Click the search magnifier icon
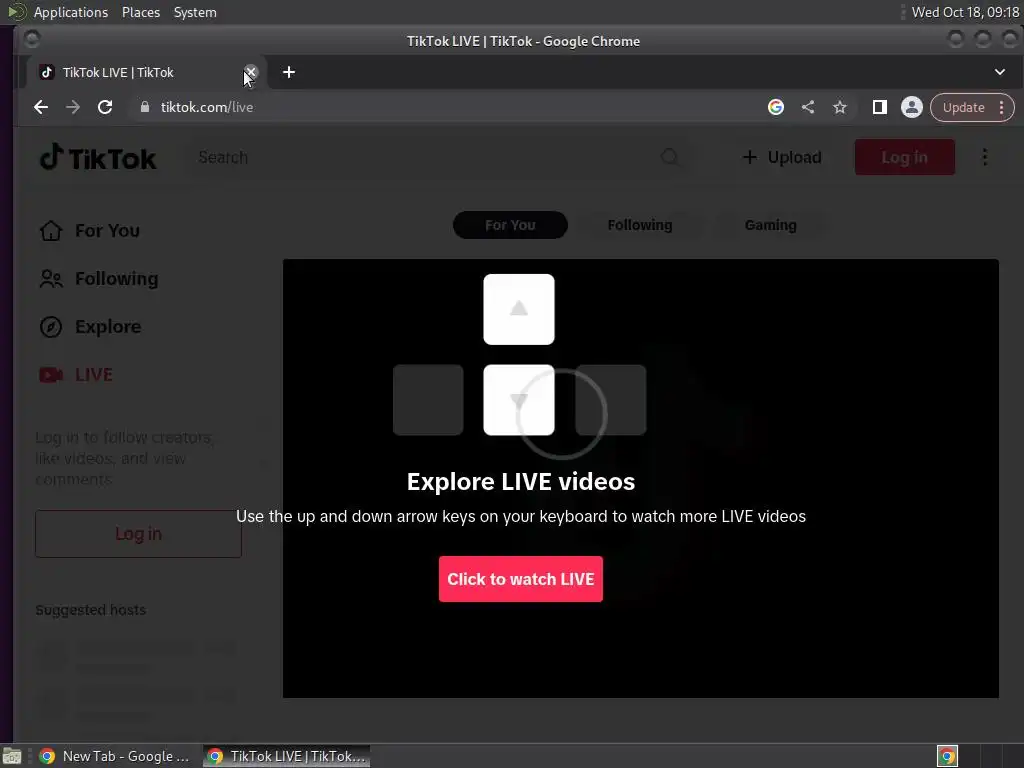1024x768 pixels. click(x=669, y=157)
